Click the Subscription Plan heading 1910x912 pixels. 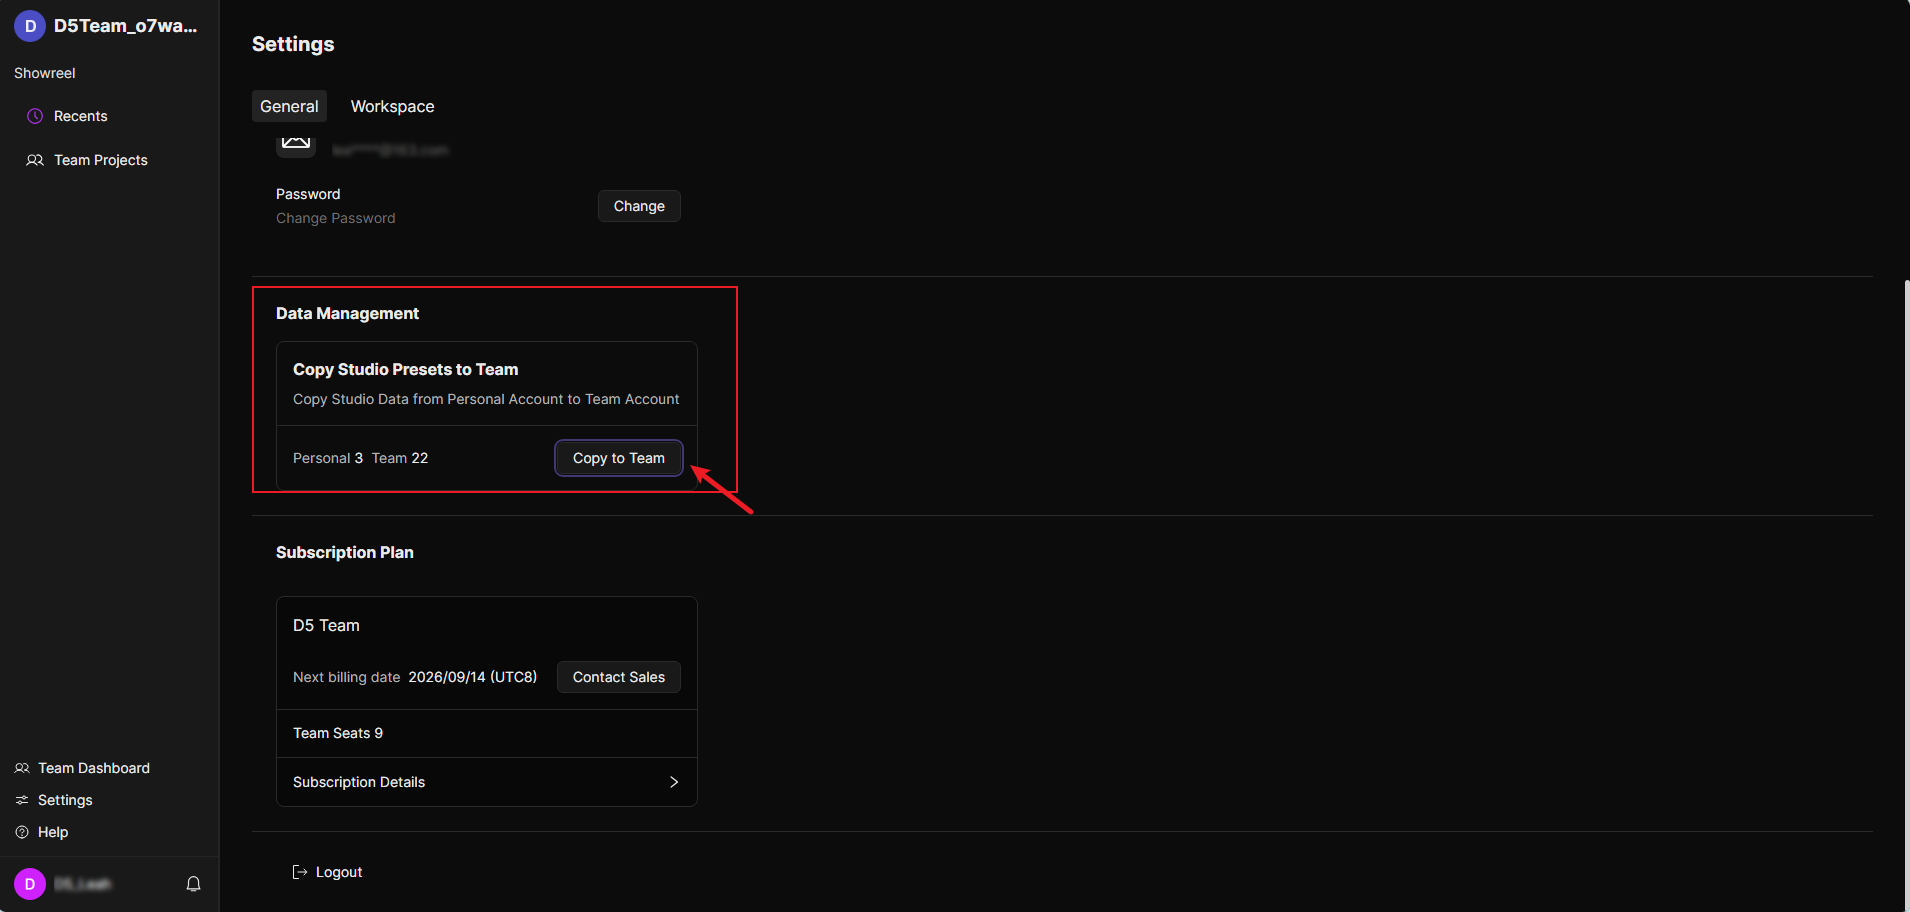coord(345,552)
